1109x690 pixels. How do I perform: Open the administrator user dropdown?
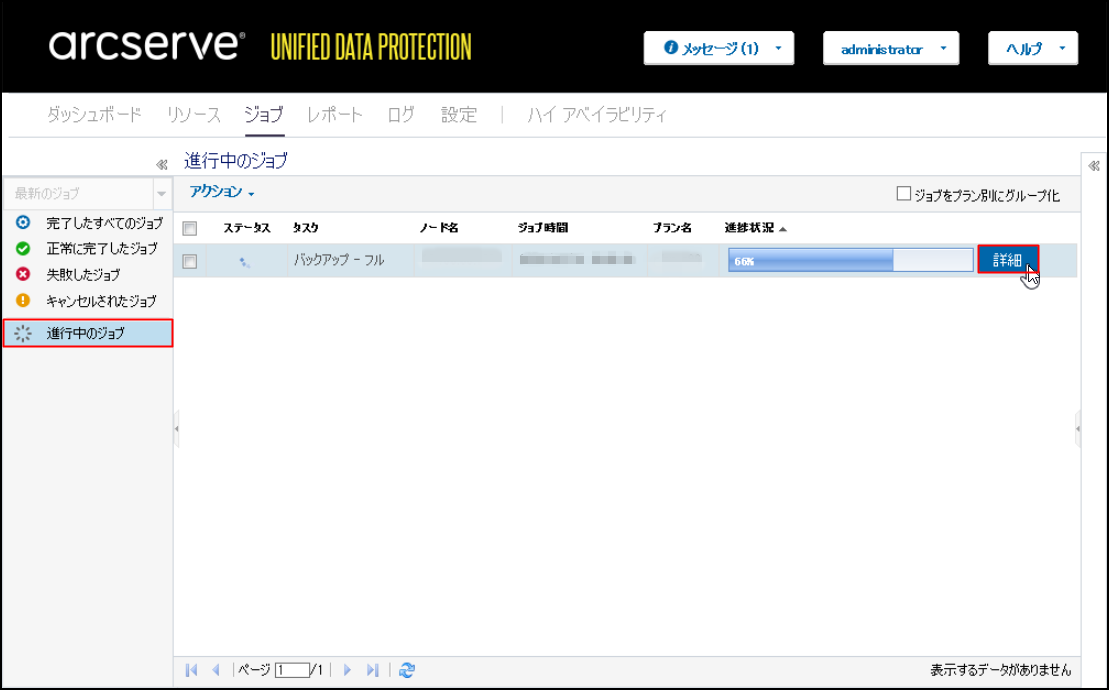(890, 48)
